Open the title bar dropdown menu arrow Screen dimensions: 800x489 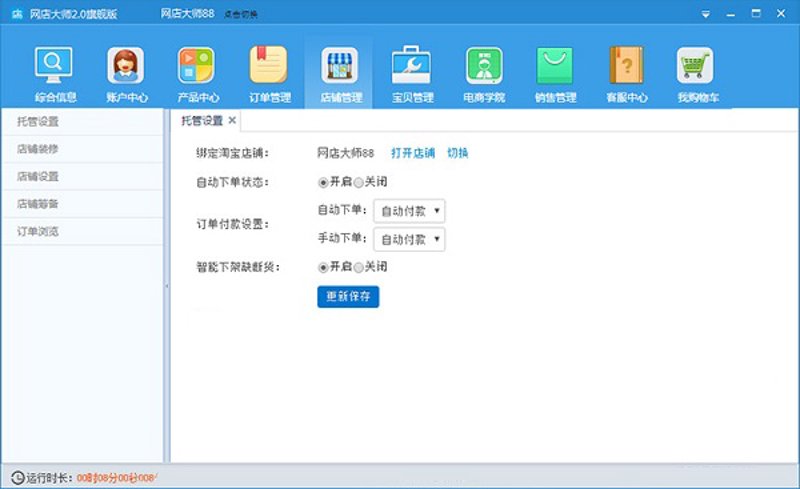(706, 14)
